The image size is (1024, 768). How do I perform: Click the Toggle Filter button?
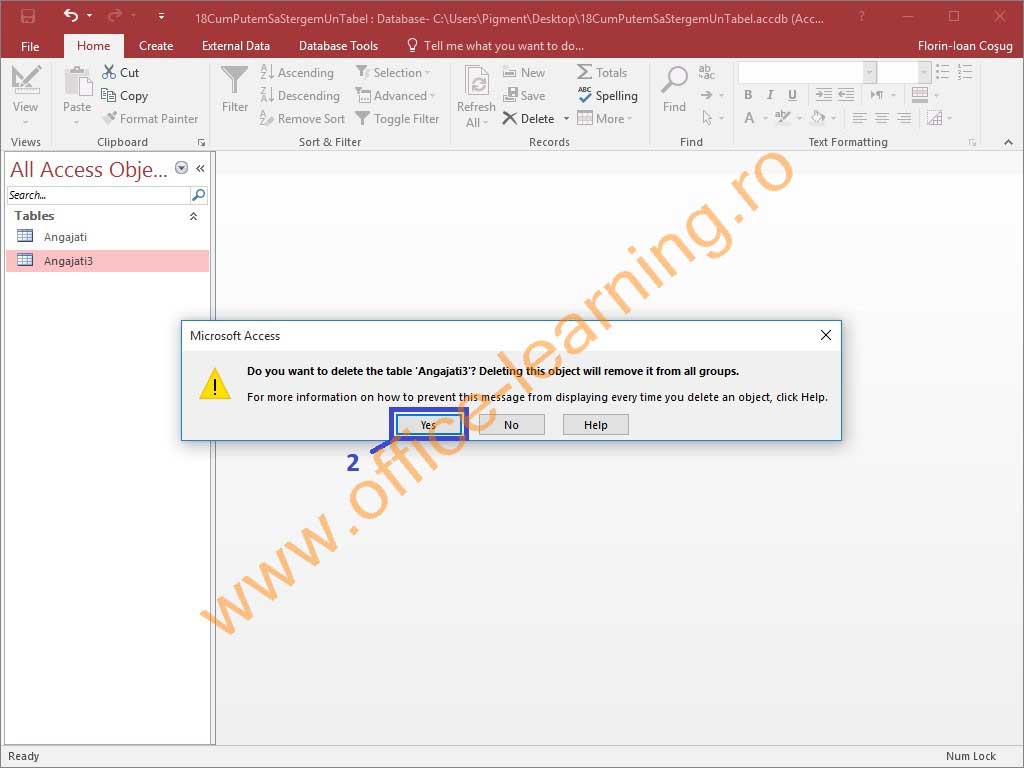click(397, 118)
